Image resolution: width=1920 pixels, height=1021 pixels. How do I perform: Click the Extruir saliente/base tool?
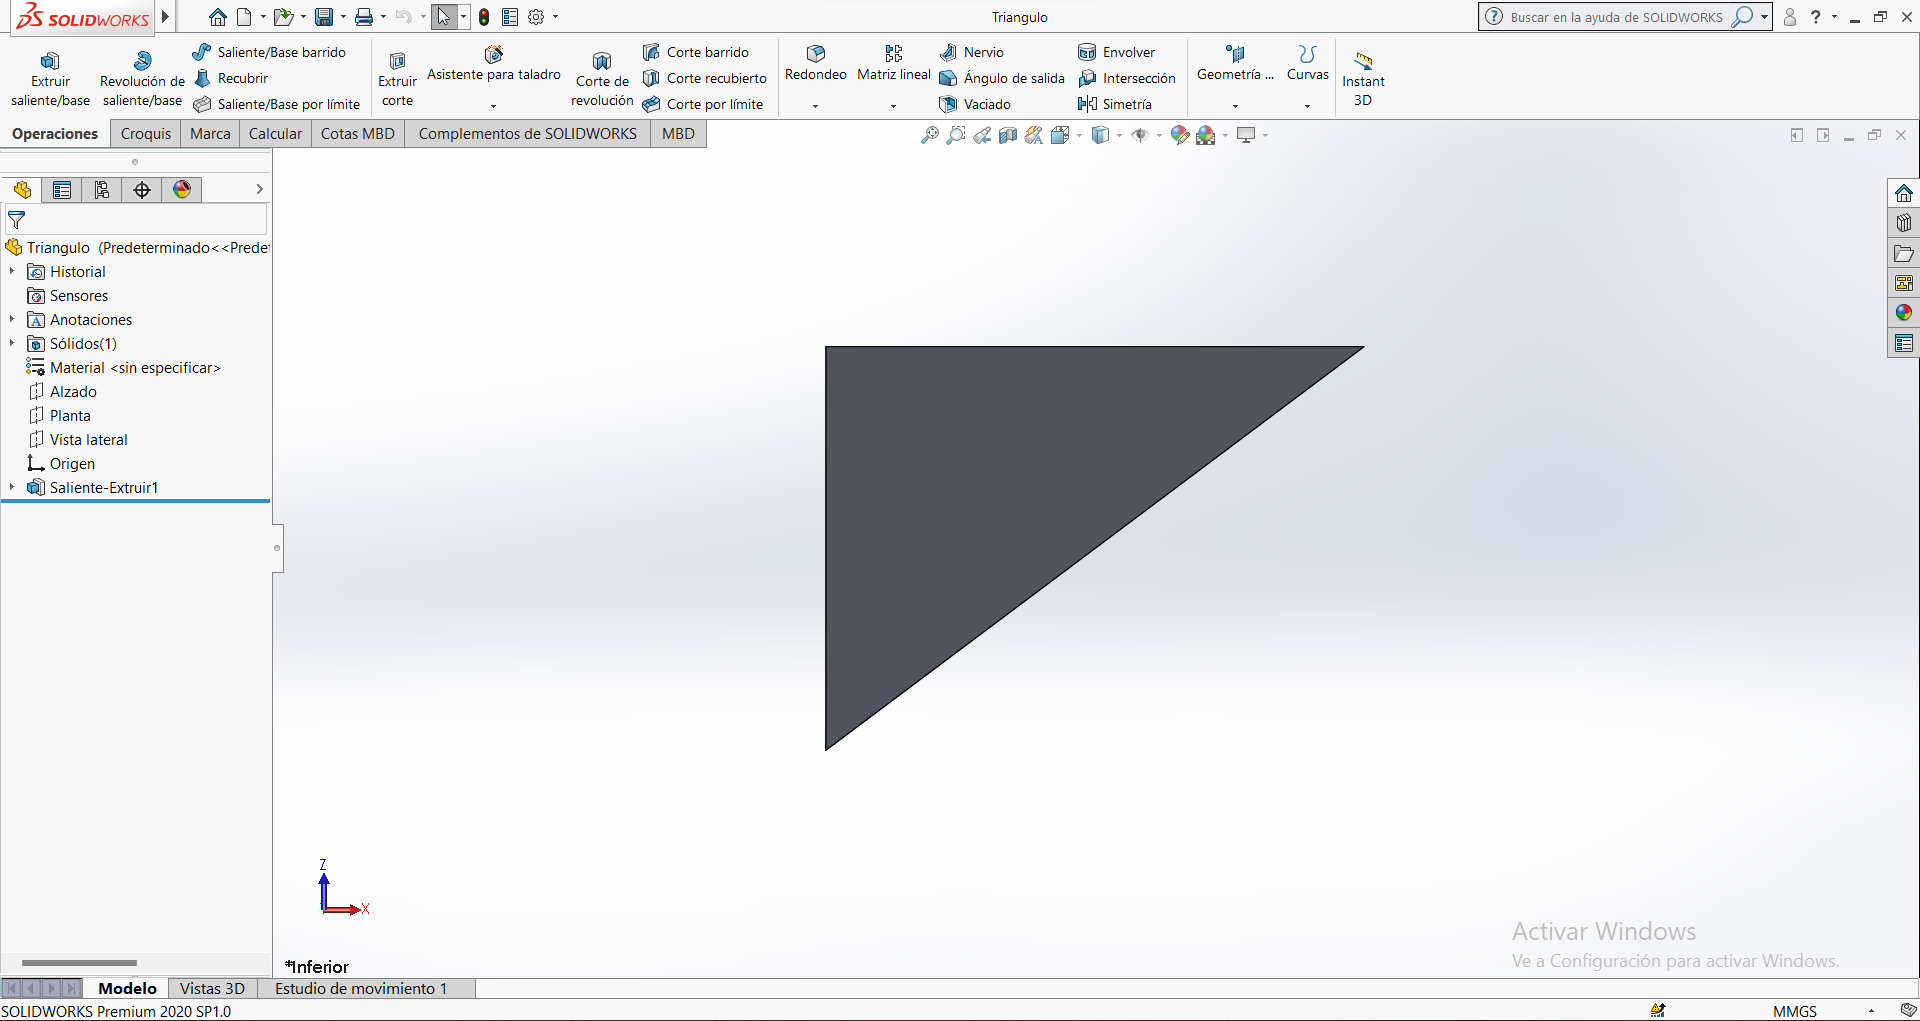50,78
